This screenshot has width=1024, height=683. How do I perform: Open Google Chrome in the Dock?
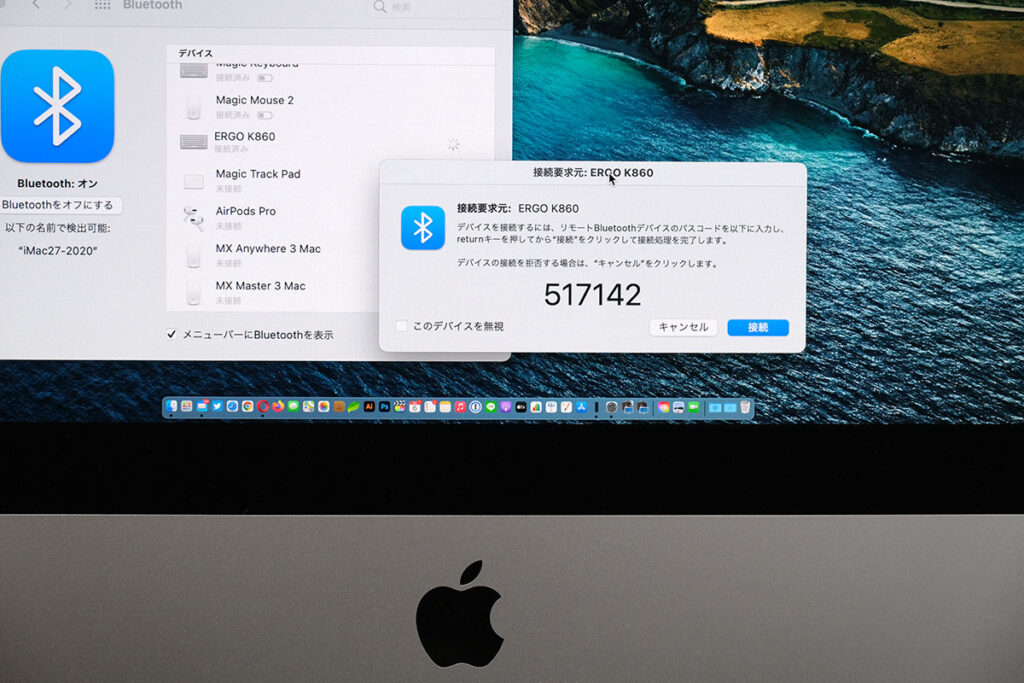pos(248,406)
